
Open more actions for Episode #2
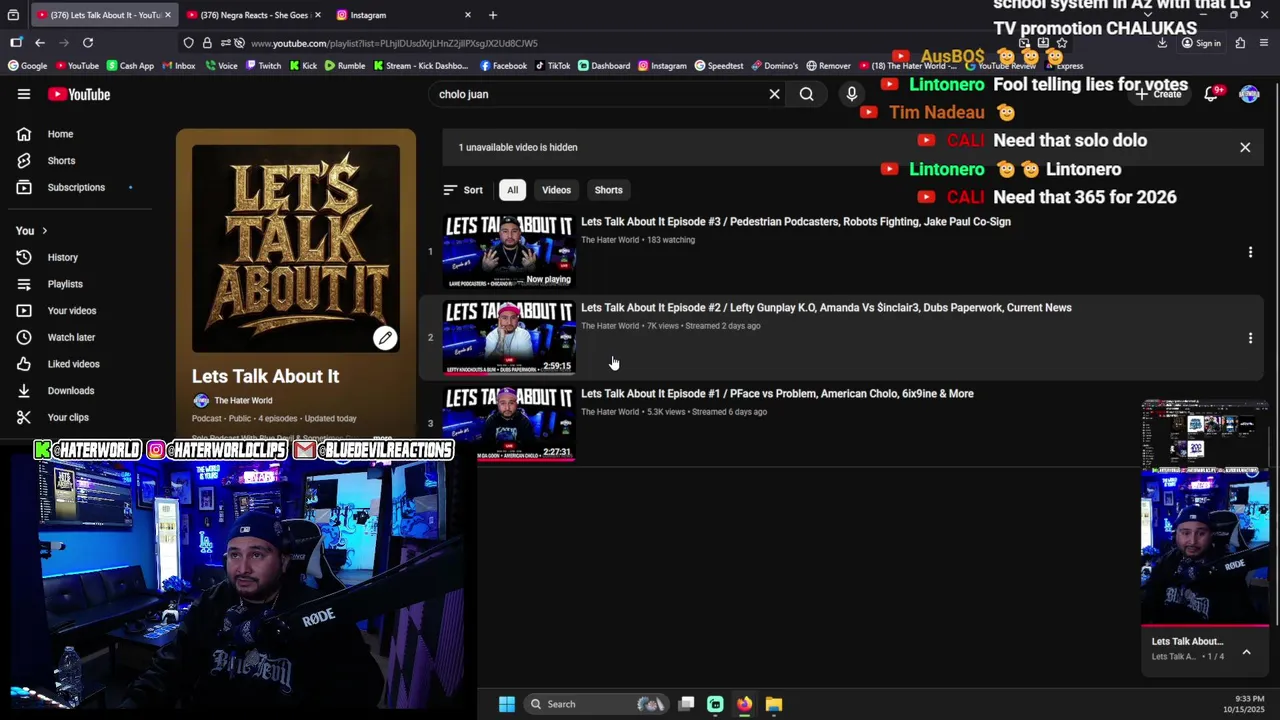pyautogui.click(x=1250, y=338)
